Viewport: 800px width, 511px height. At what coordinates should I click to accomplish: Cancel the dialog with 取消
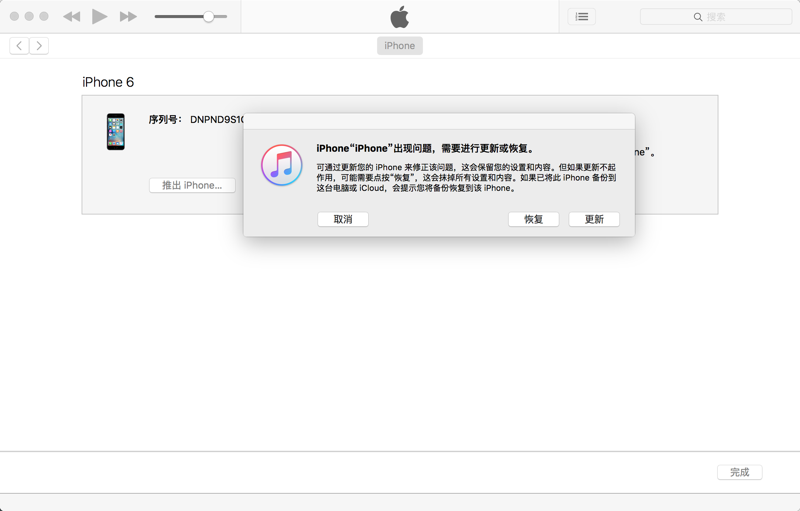[343, 219]
